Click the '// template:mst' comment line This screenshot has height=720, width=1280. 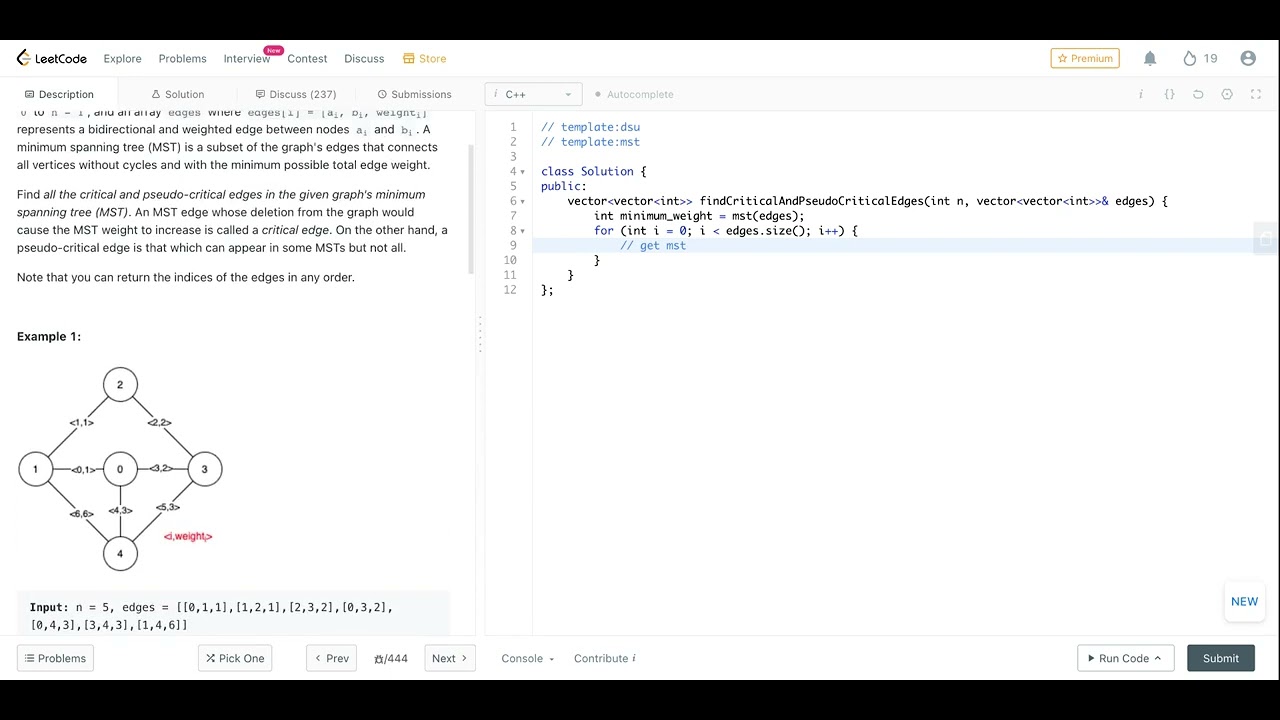coord(590,142)
